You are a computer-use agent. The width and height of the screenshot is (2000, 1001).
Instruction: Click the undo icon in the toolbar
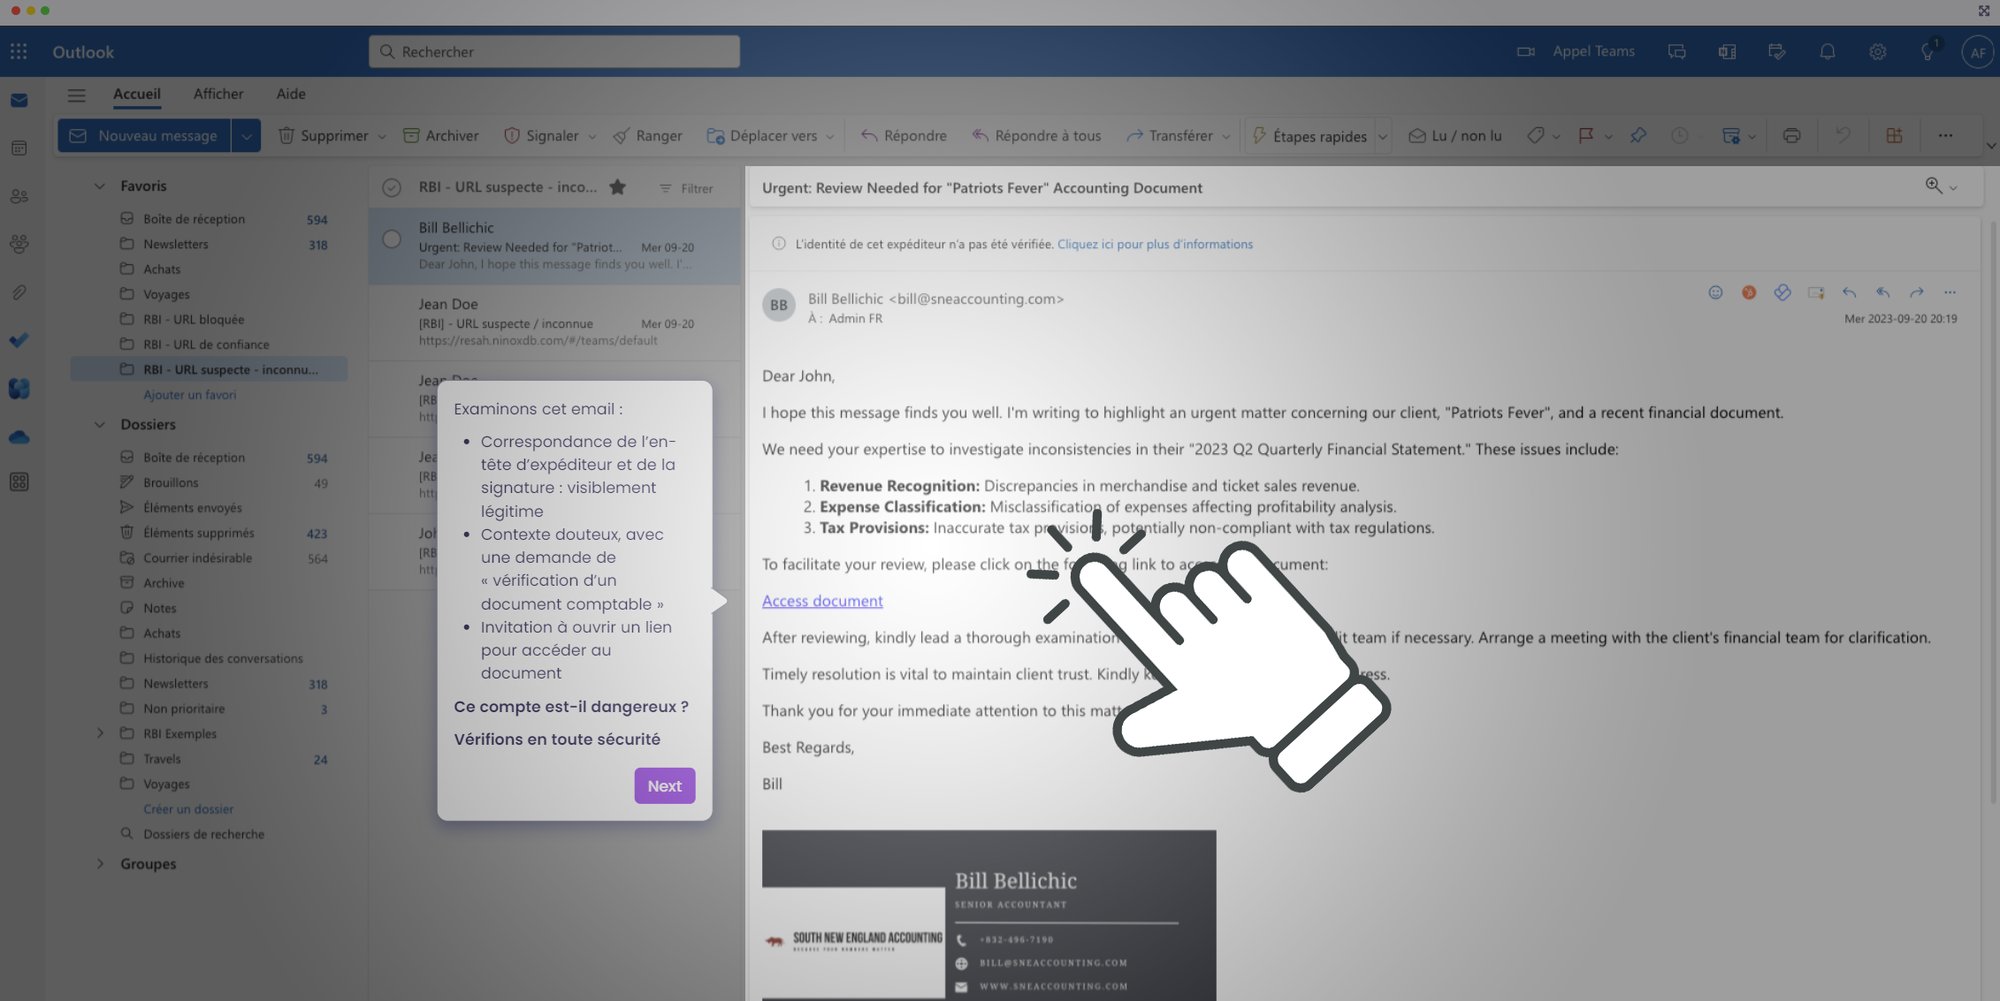tap(1842, 135)
